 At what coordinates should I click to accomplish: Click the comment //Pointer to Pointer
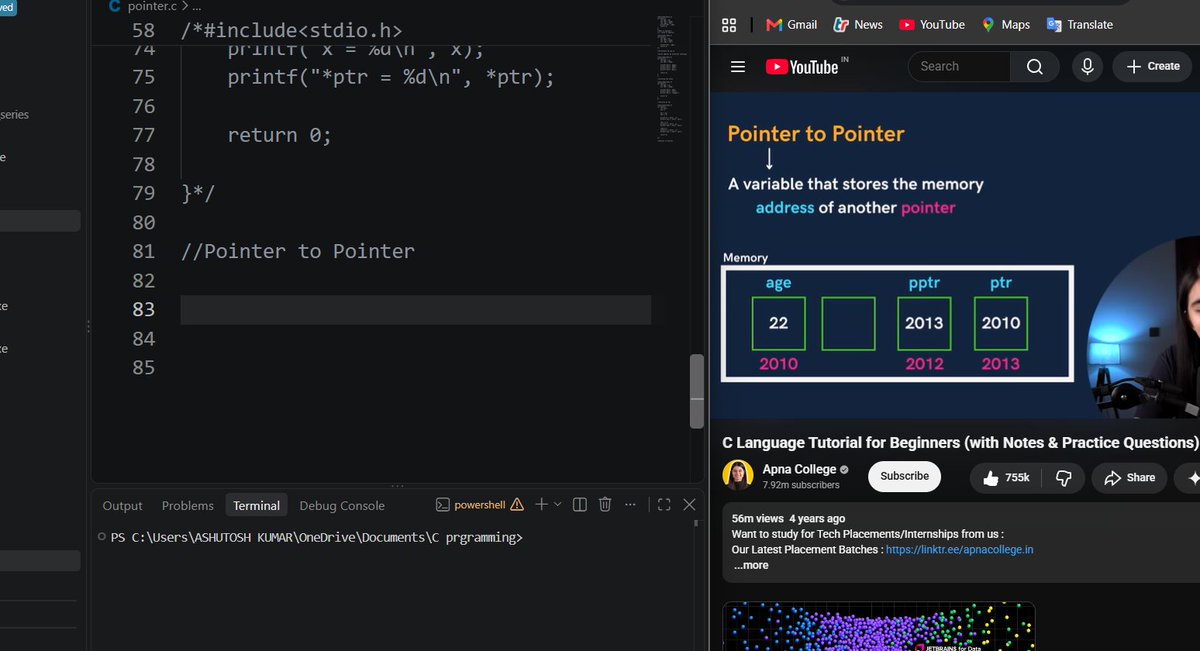[x=298, y=251]
